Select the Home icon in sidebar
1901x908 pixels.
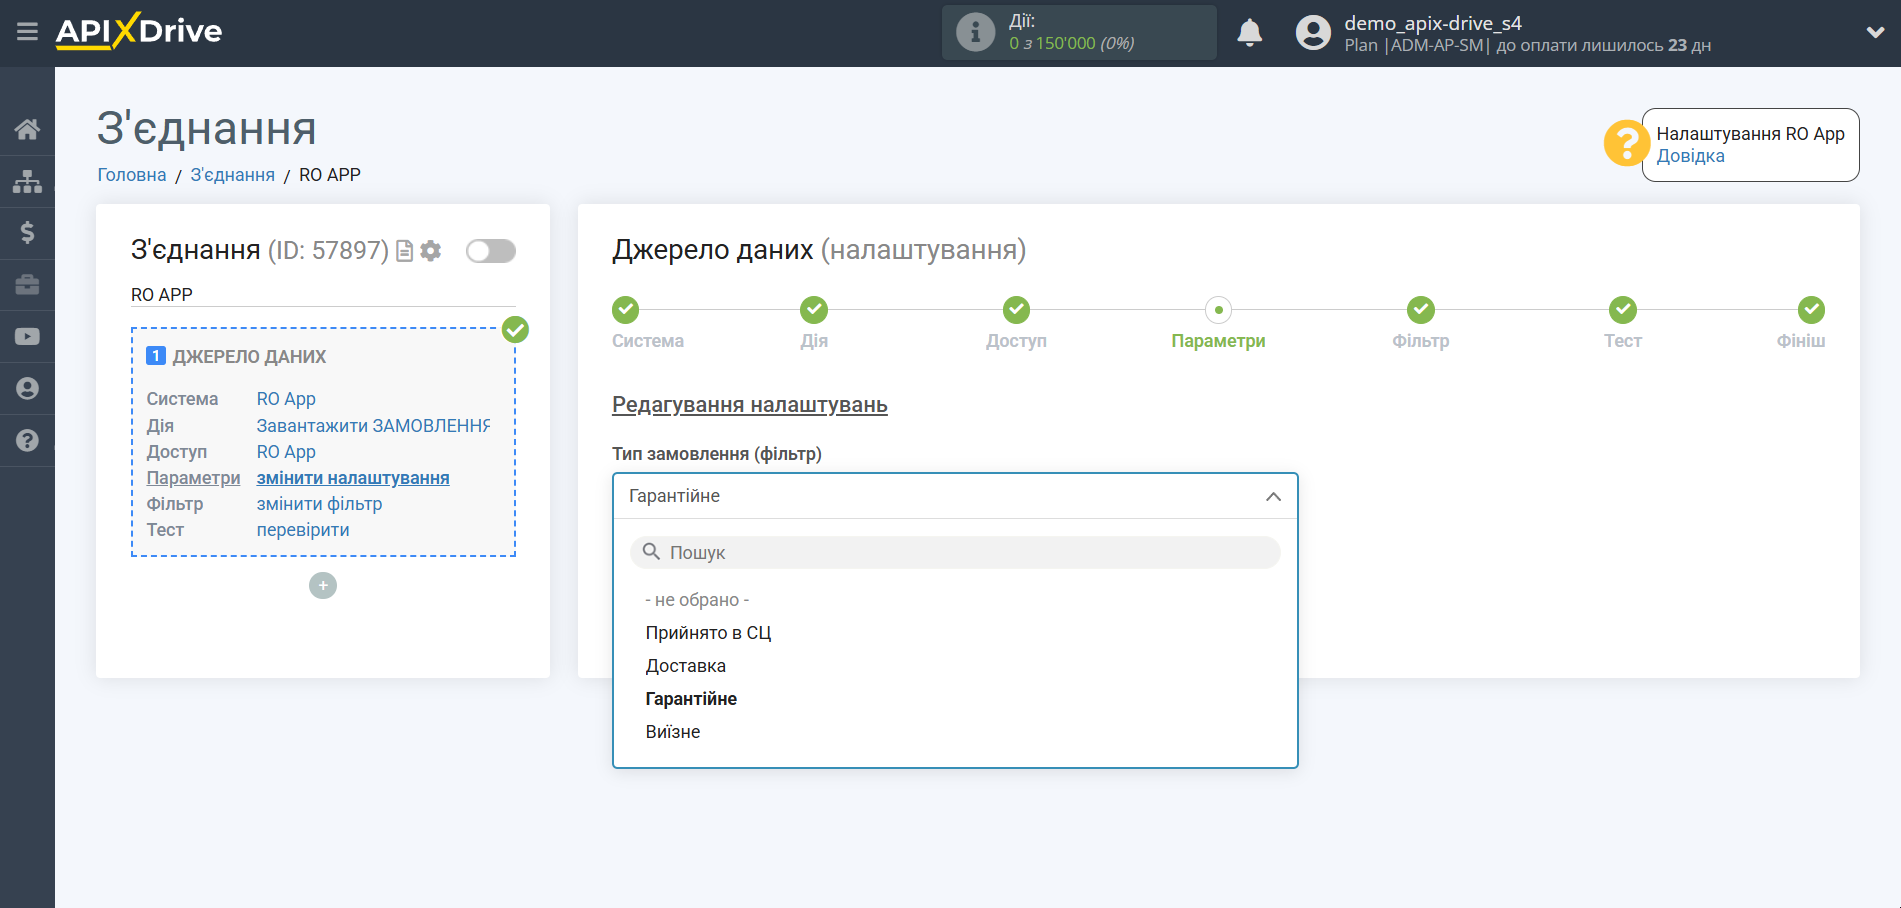(27, 128)
